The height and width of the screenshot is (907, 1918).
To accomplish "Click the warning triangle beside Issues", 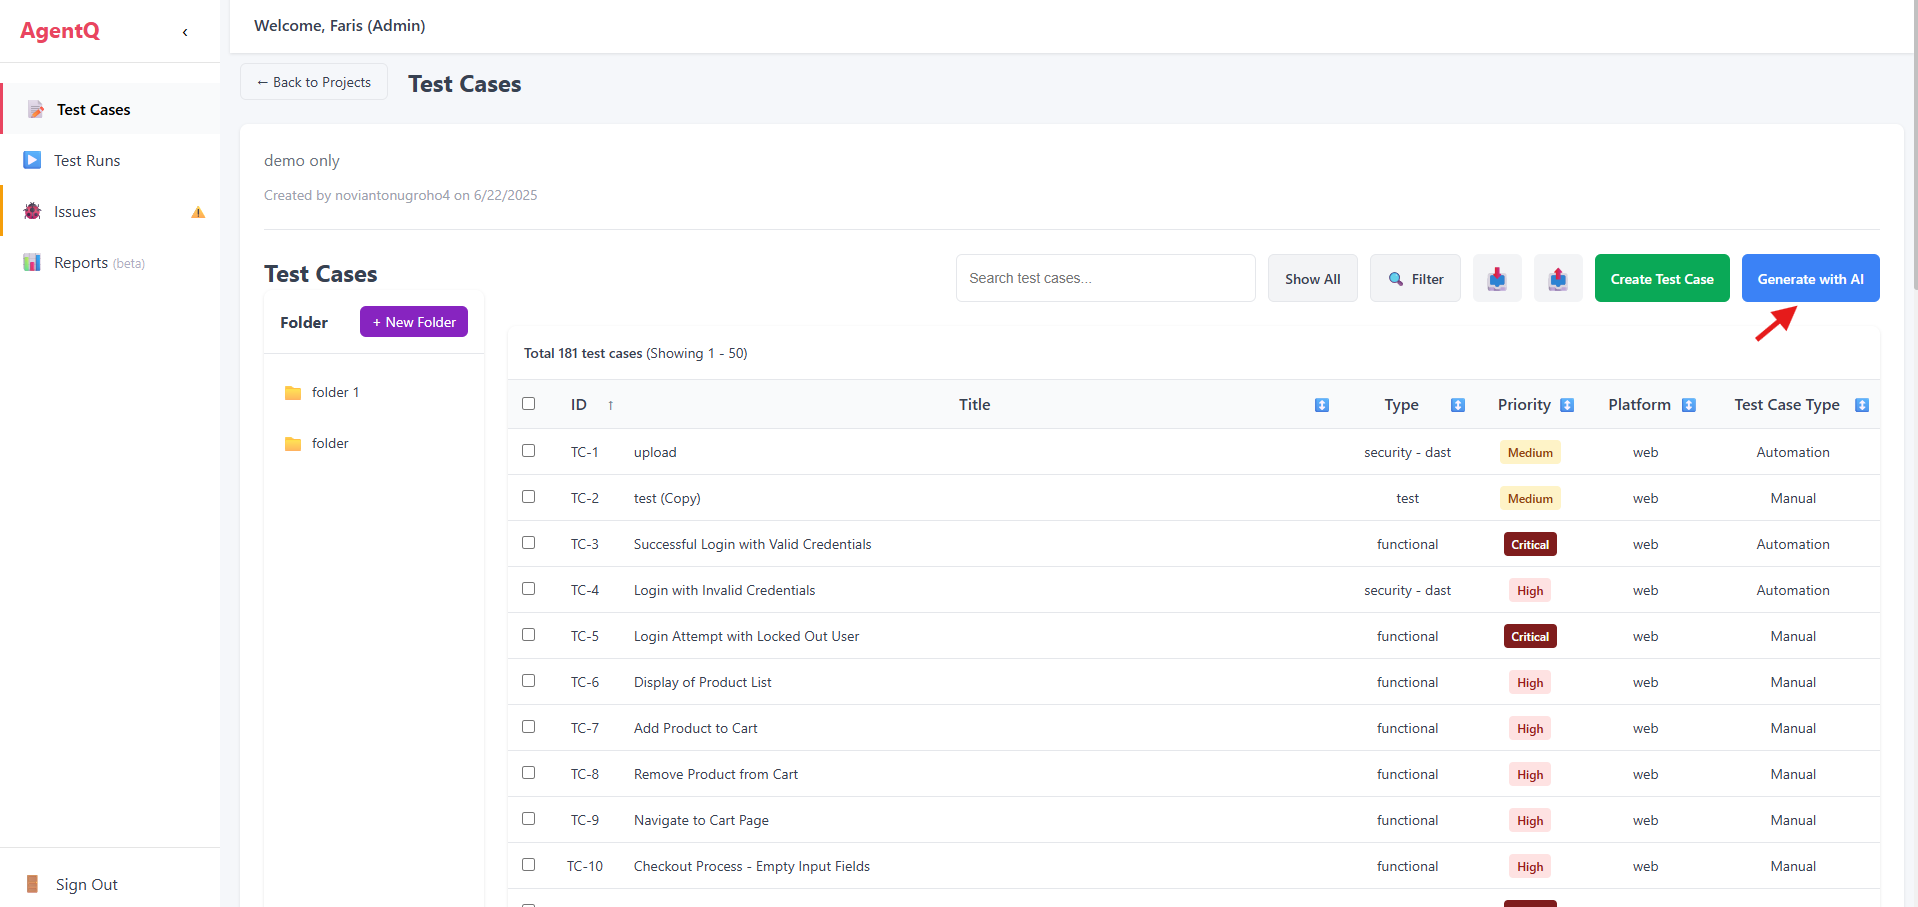I will (x=197, y=212).
